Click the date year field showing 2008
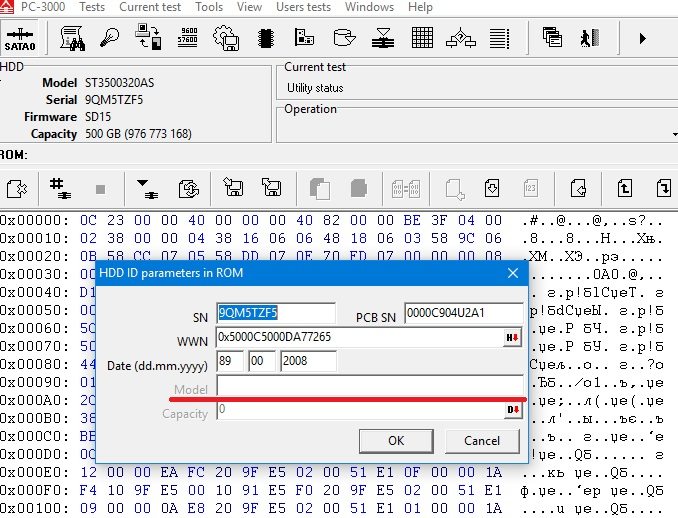678x518 pixels. (x=308, y=361)
